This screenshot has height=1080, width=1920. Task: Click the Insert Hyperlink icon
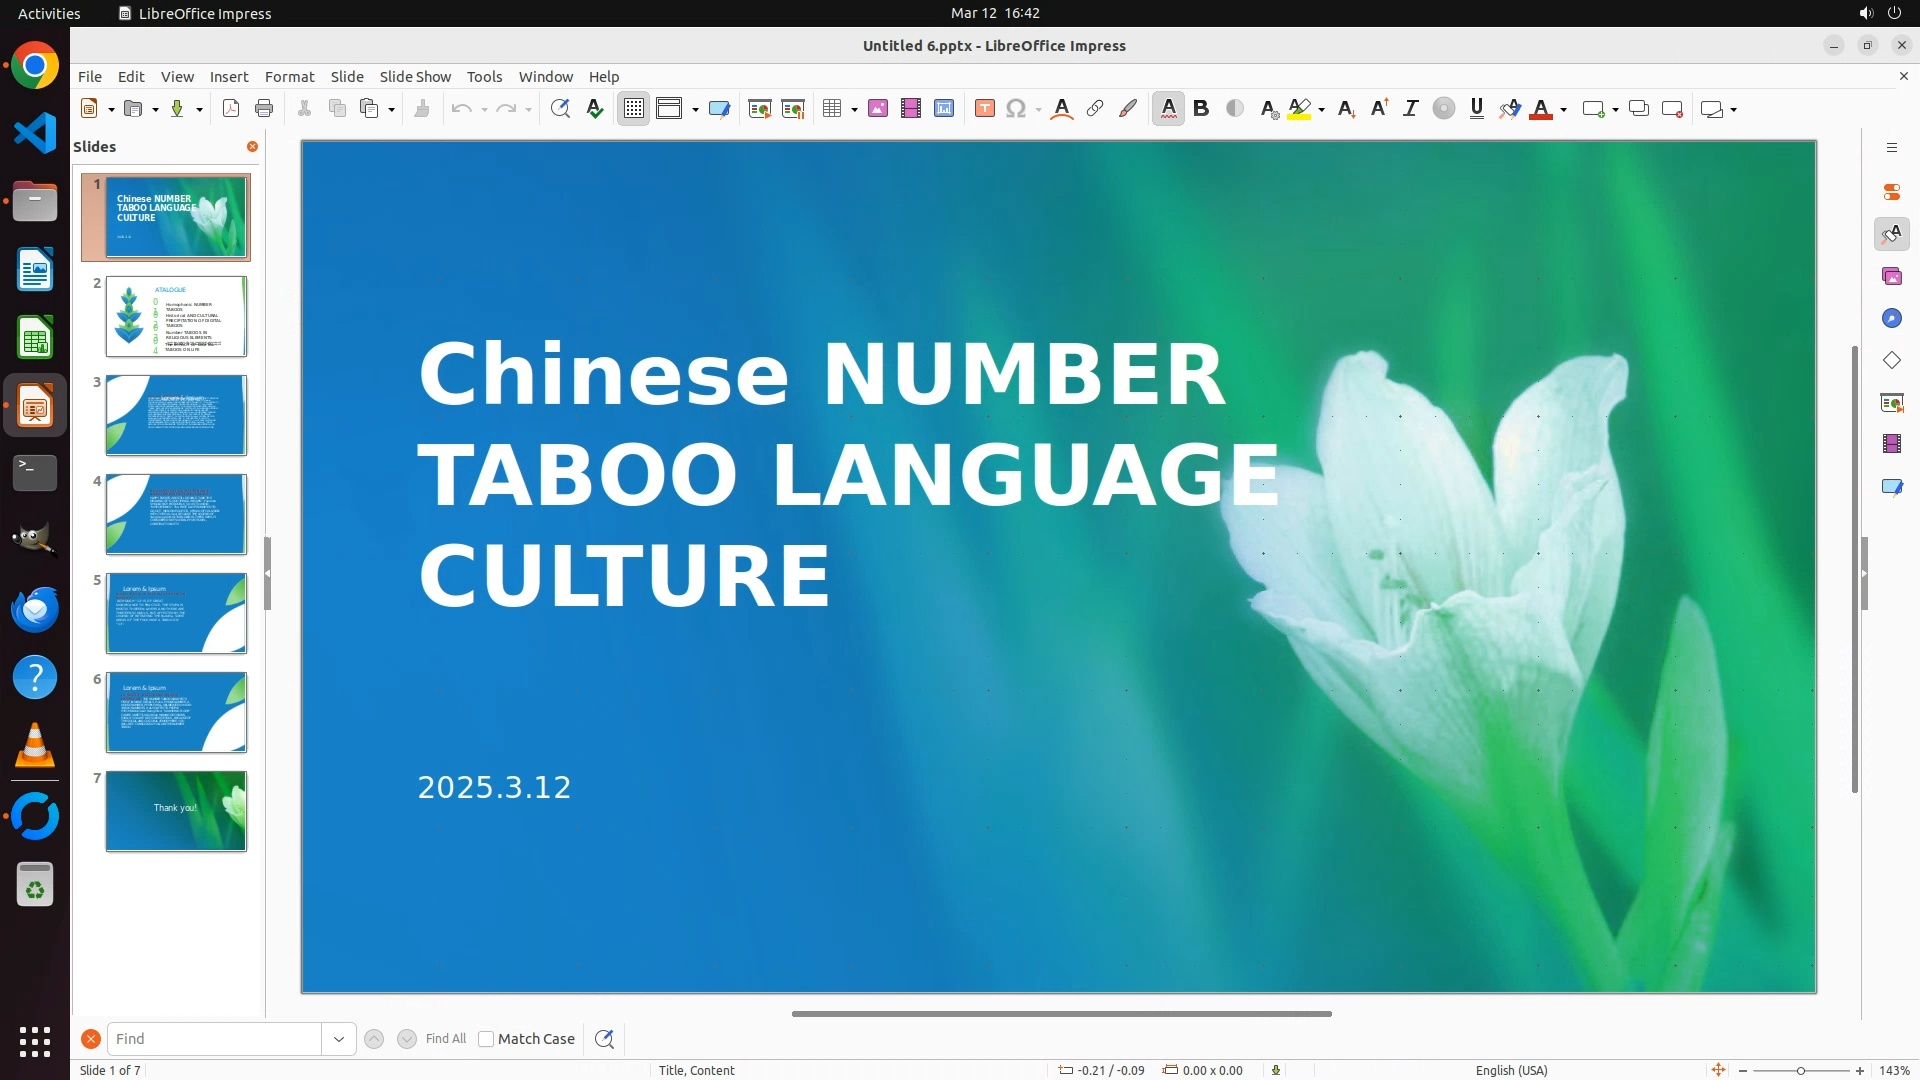[1095, 109]
